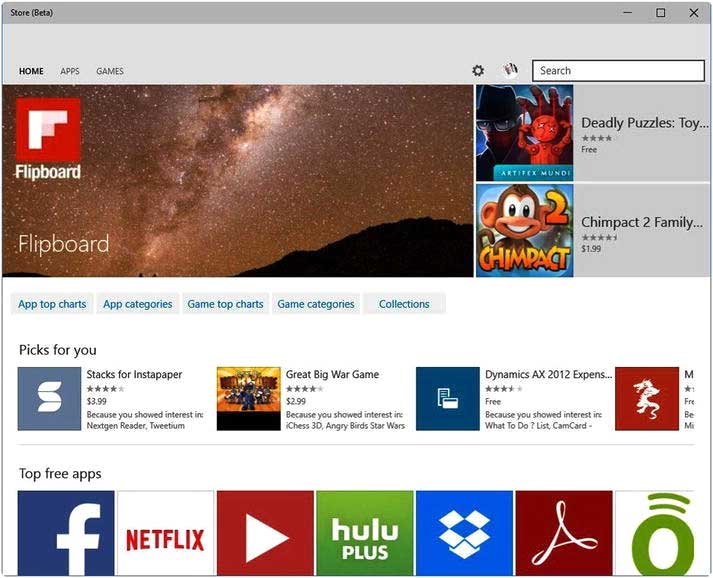Image resolution: width=713 pixels, height=578 pixels.
Task: Open the Hulu Plus app tile
Action: 364,533
